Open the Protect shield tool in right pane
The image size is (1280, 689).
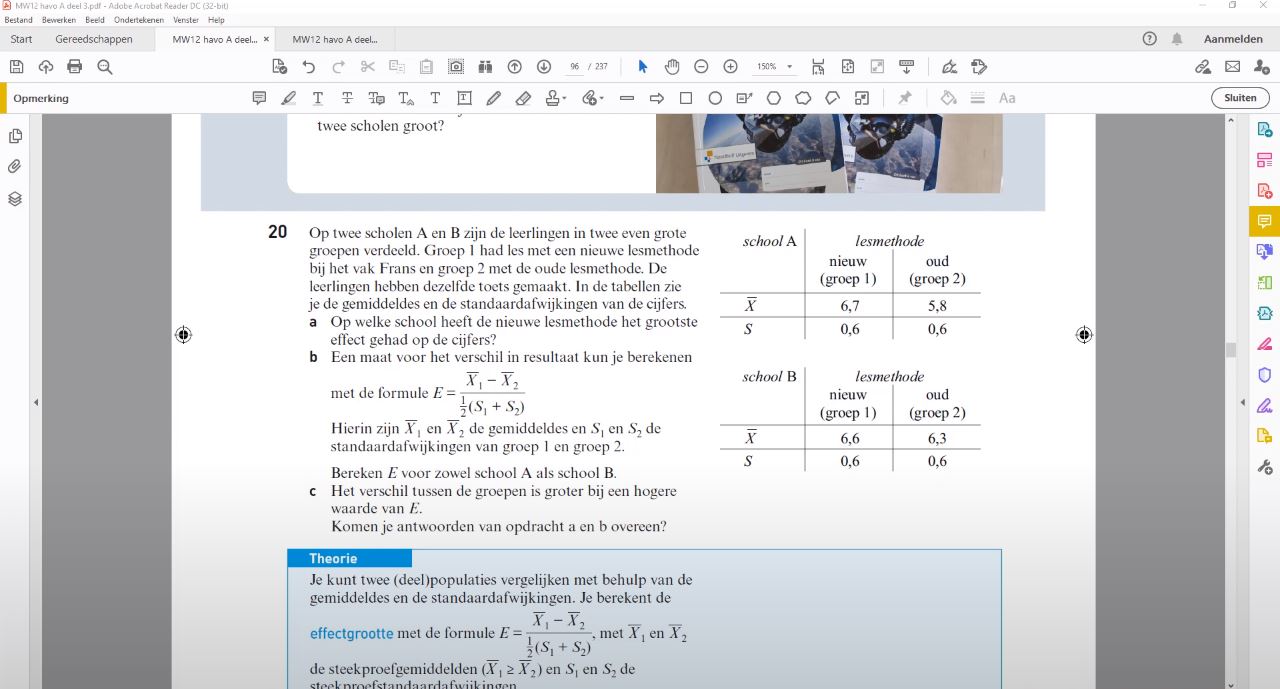[x=1265, y=375]
